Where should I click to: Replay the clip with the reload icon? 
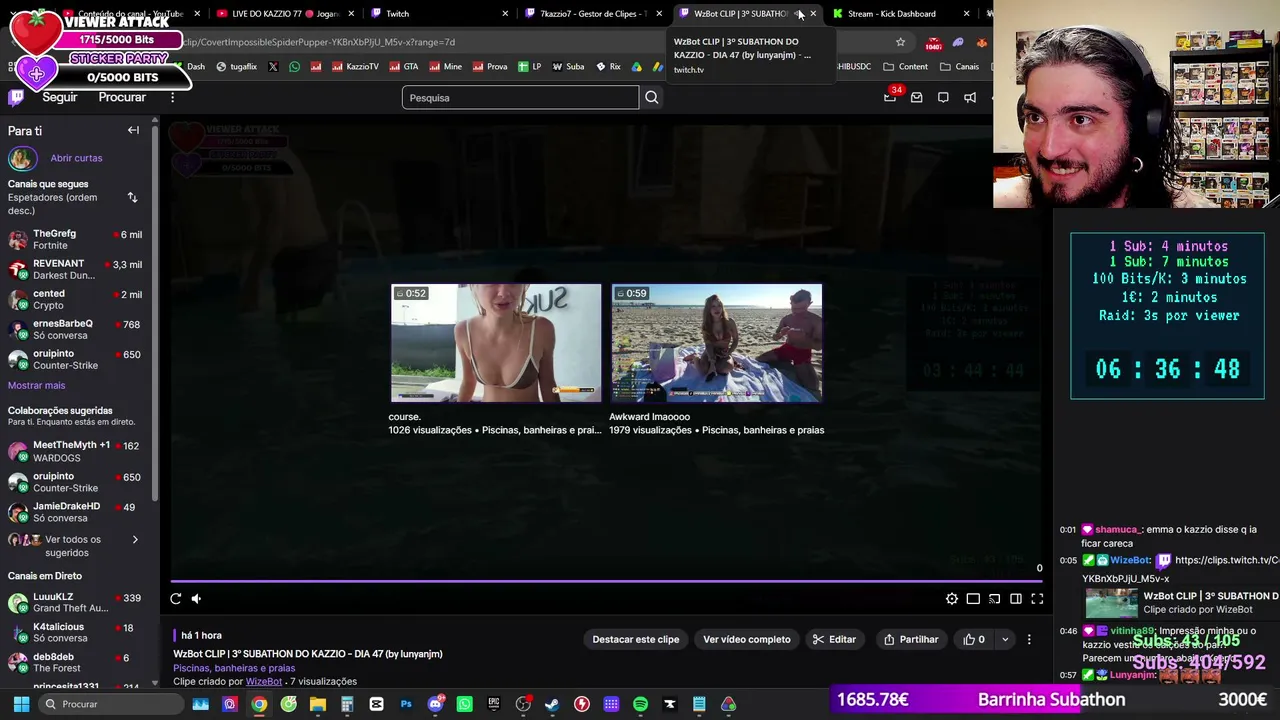pos(176,599)
